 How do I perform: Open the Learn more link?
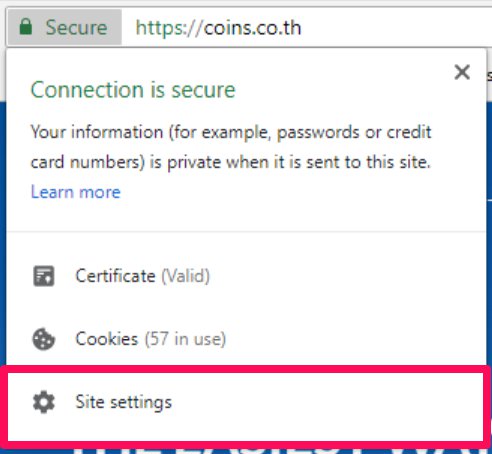(x=76, y=192)
